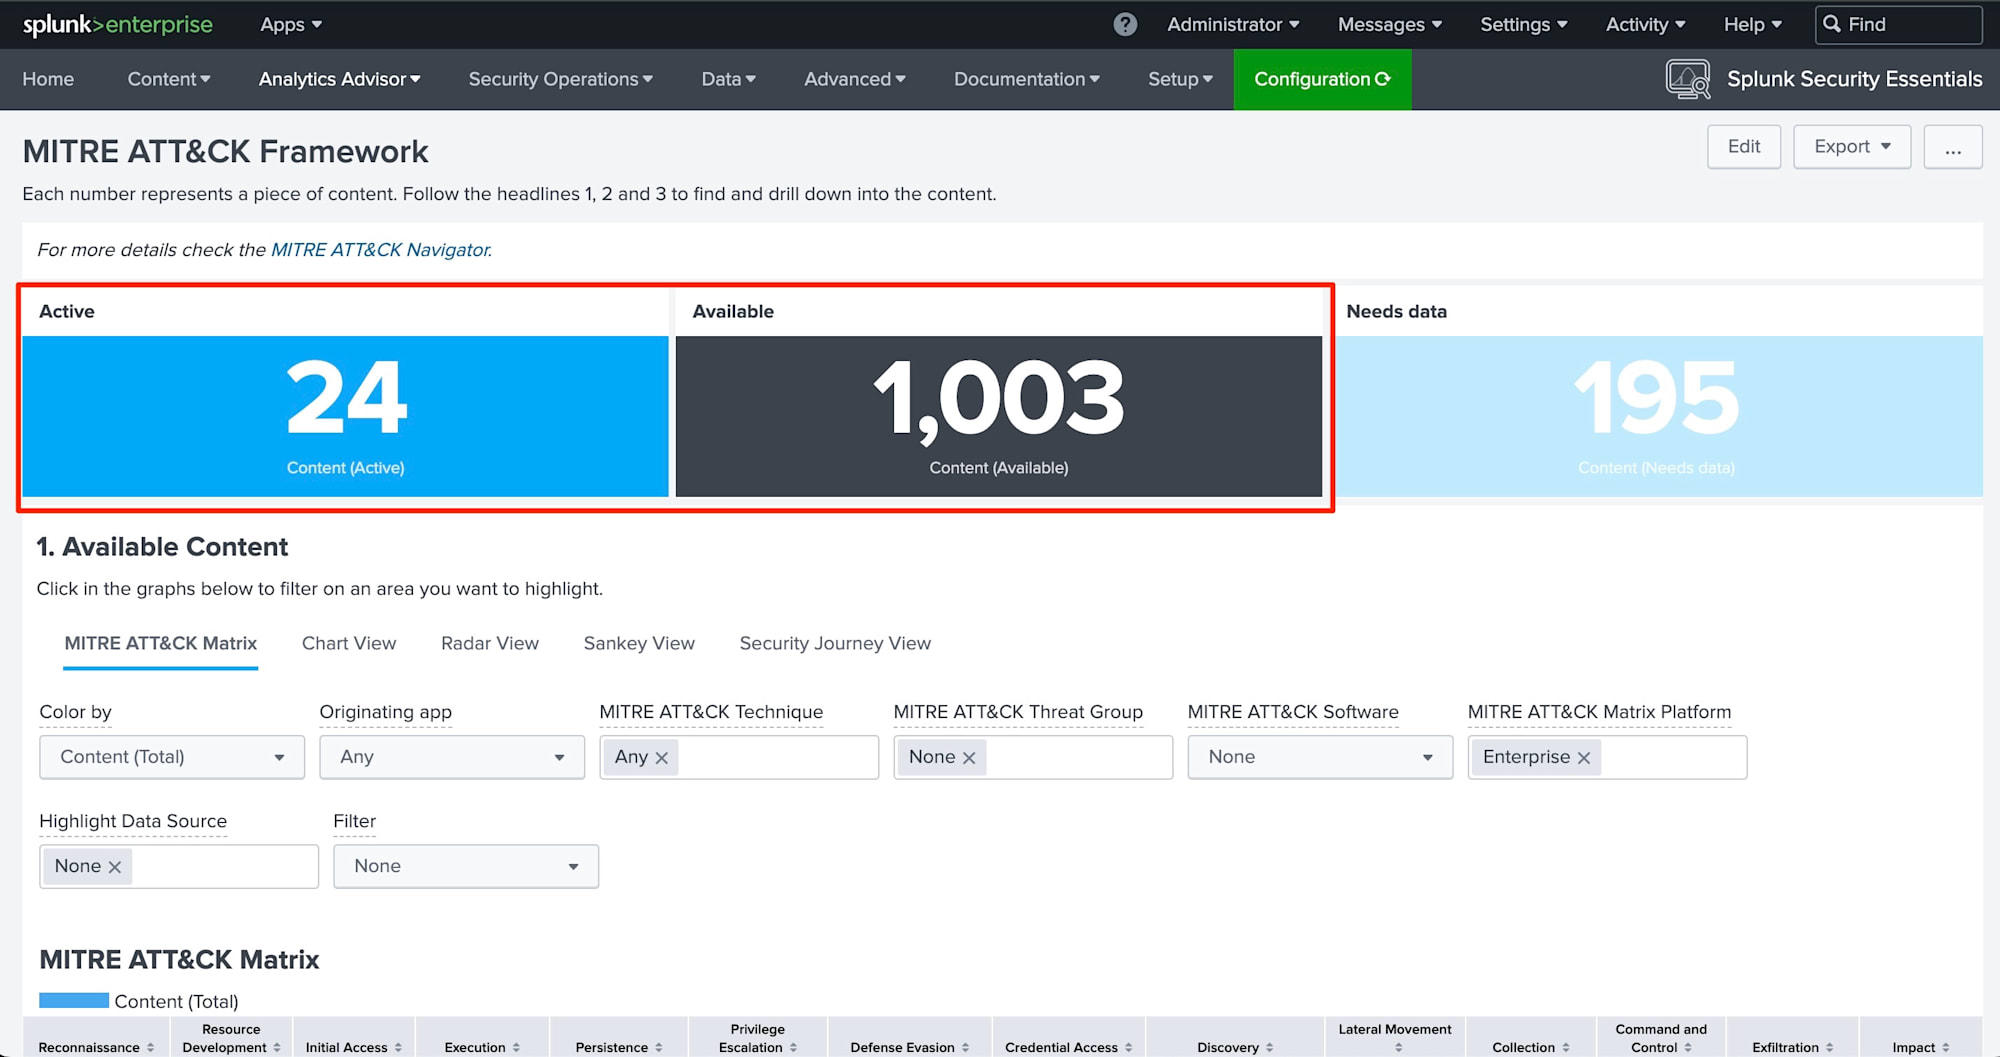
Task: Open the Export dropdown button
Action: 1852,146
